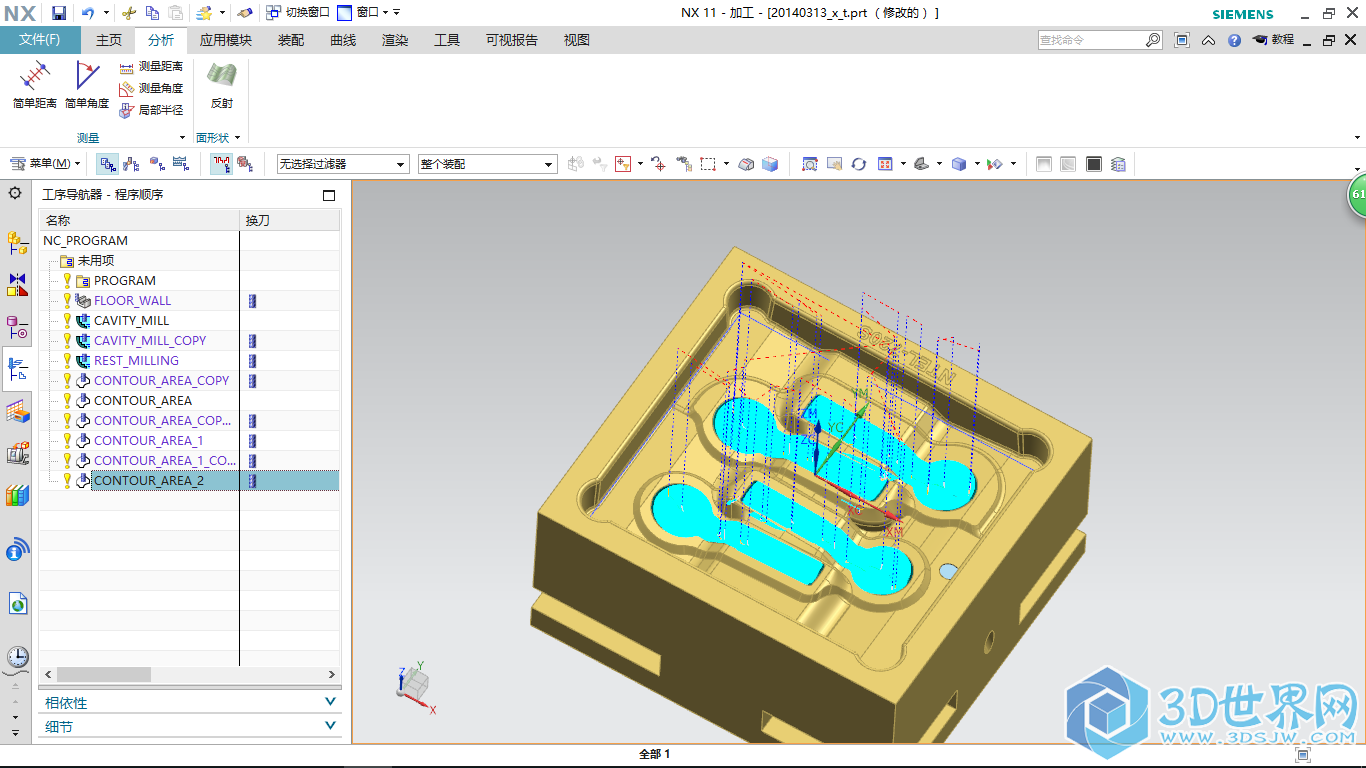Select the NC_PROGRAM root node
The width and height of the screenshot is (1366, 768).
(x=85, y=240)
